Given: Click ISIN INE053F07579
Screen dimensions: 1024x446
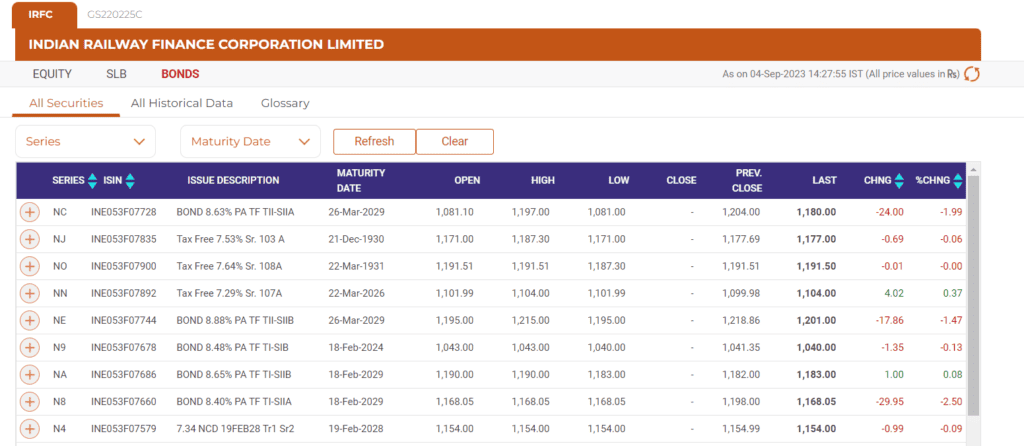Looking at the screenshot, I should [x=124, y=429].
